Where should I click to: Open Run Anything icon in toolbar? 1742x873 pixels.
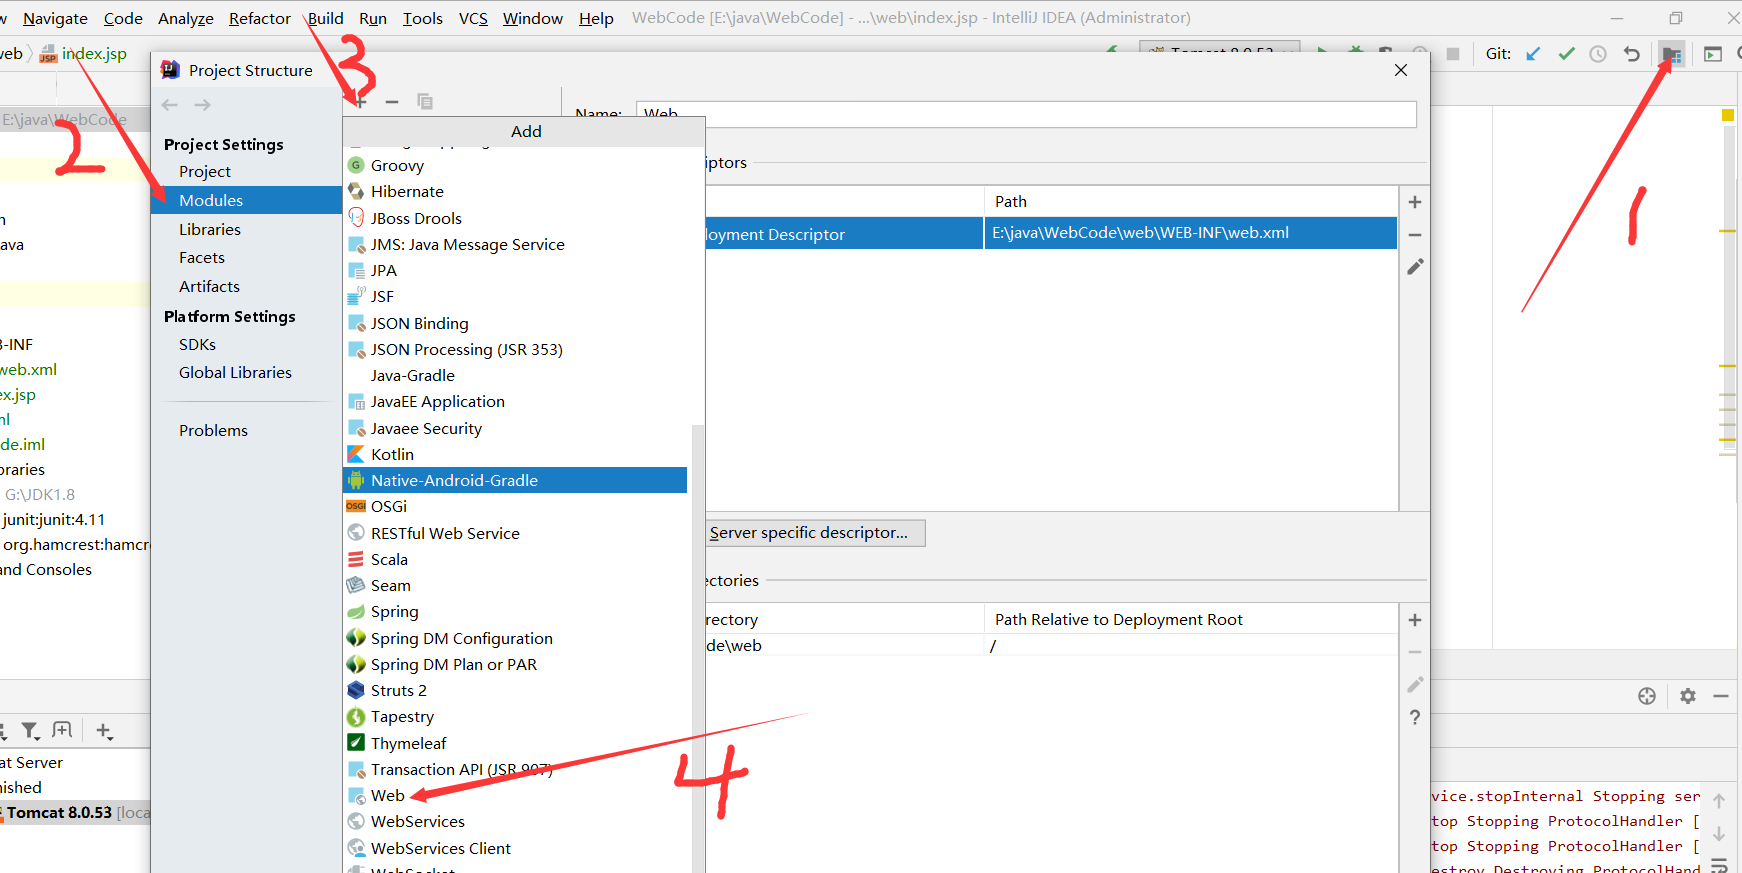(x=1712, y=54)
